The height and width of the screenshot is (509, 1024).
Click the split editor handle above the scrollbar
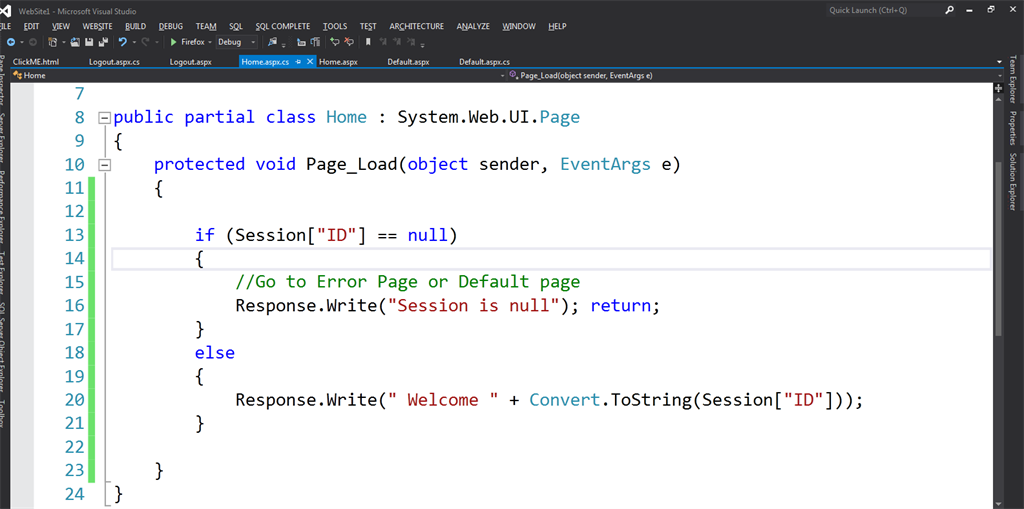pyautogui.click(x=999, y=87)
